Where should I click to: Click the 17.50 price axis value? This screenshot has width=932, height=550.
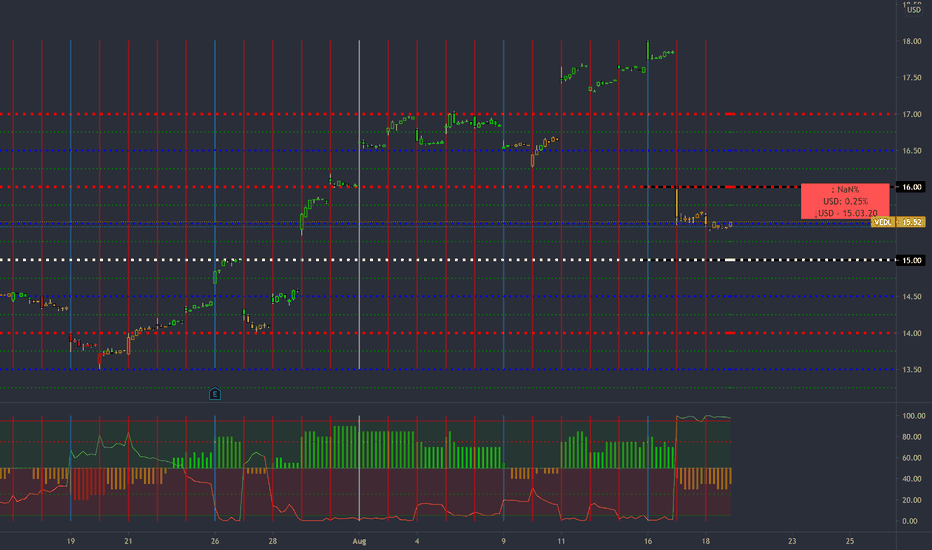(912, 78)
